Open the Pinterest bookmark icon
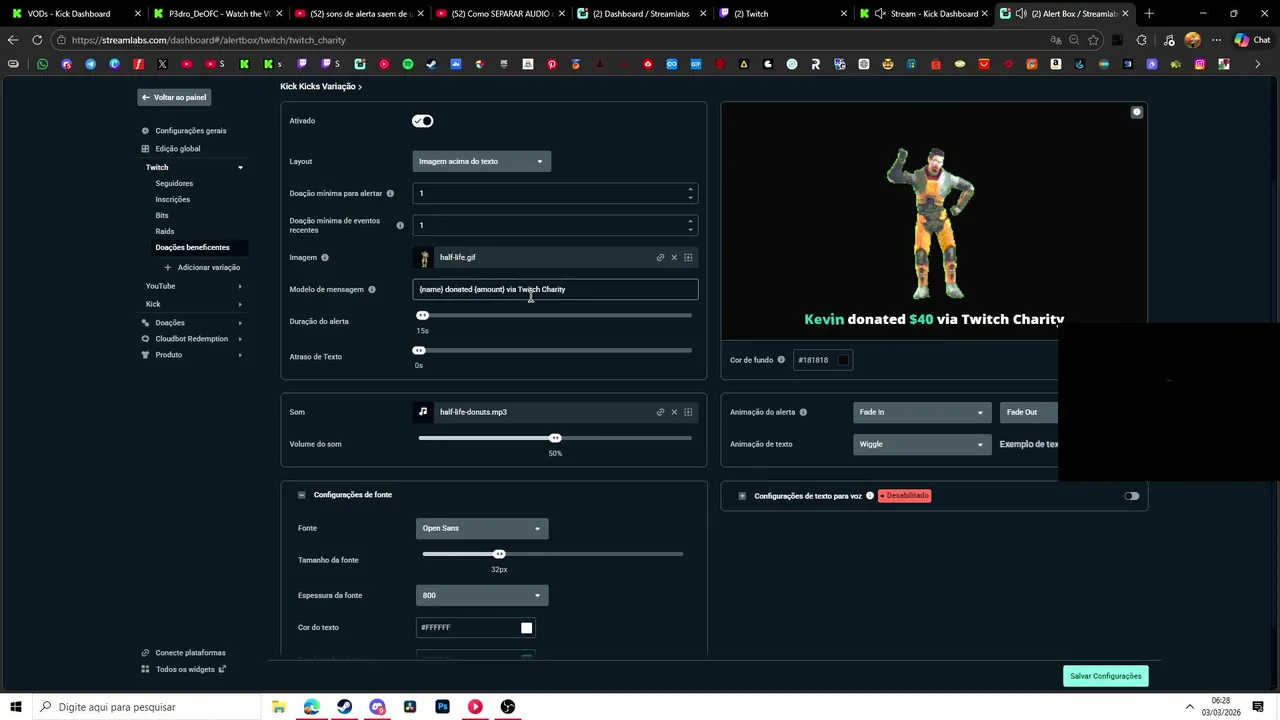This screenshot has height=720, width=1280. tap(552, 64)
